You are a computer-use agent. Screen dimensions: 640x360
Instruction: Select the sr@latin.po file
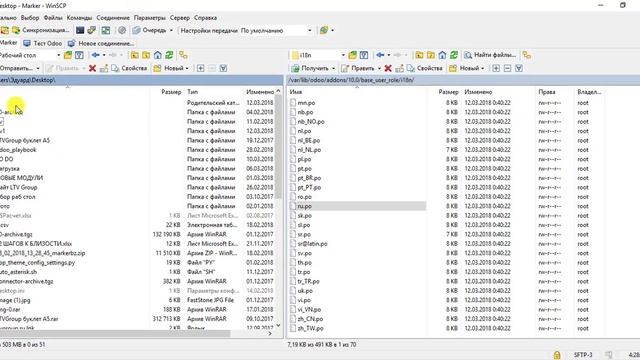click(312, 244)
